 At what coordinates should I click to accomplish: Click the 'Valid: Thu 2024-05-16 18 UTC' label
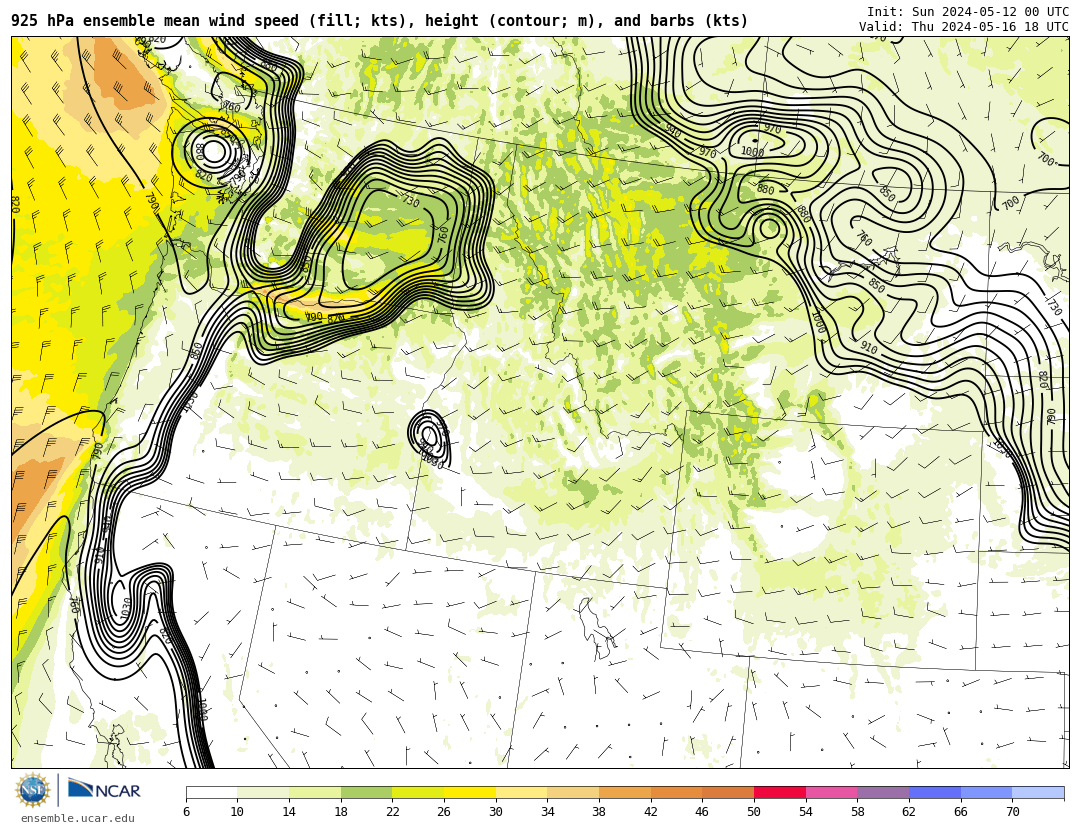pos(964,27)
